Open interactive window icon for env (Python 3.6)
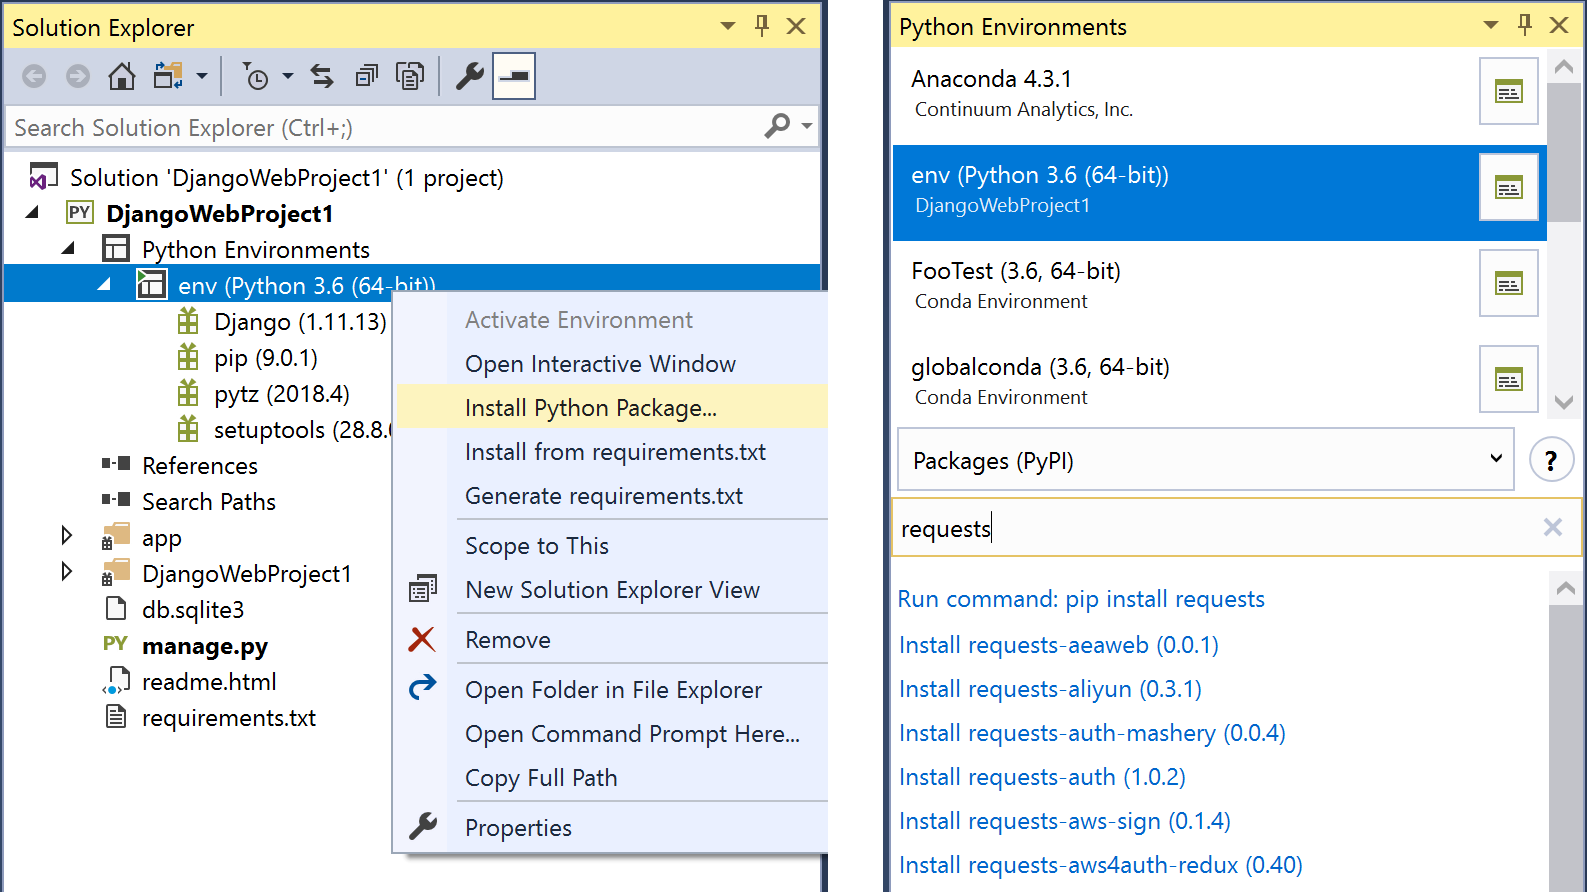The height and width of the screenshot is (892, 1589). [1509, 188]
